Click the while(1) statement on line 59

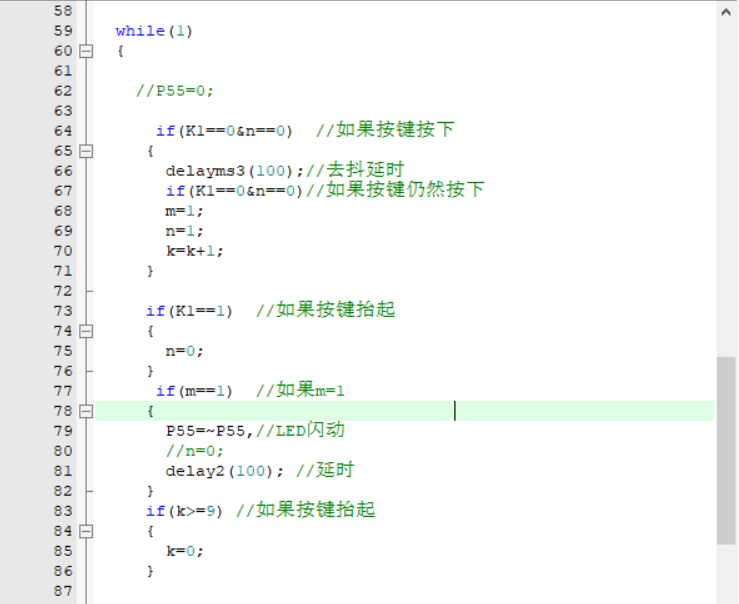154,31
